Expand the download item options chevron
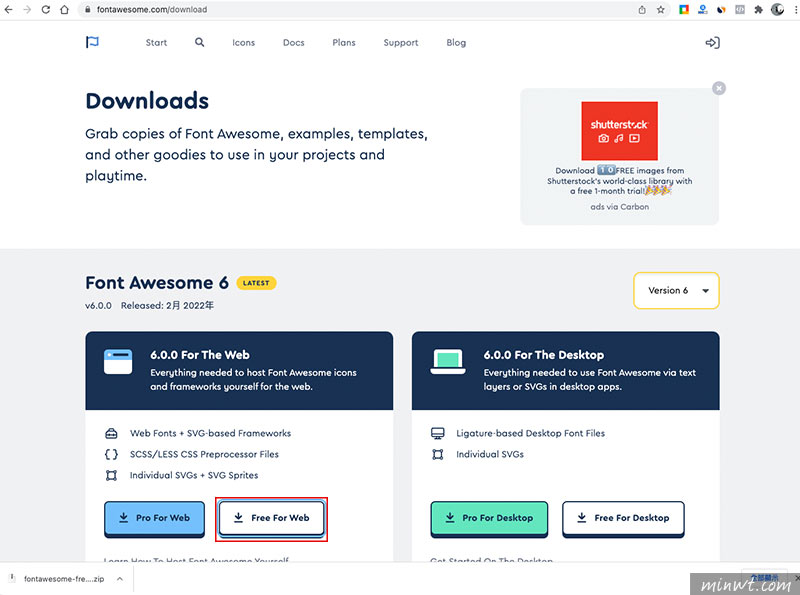Screen dimensions: 800x595 (120, 579)
